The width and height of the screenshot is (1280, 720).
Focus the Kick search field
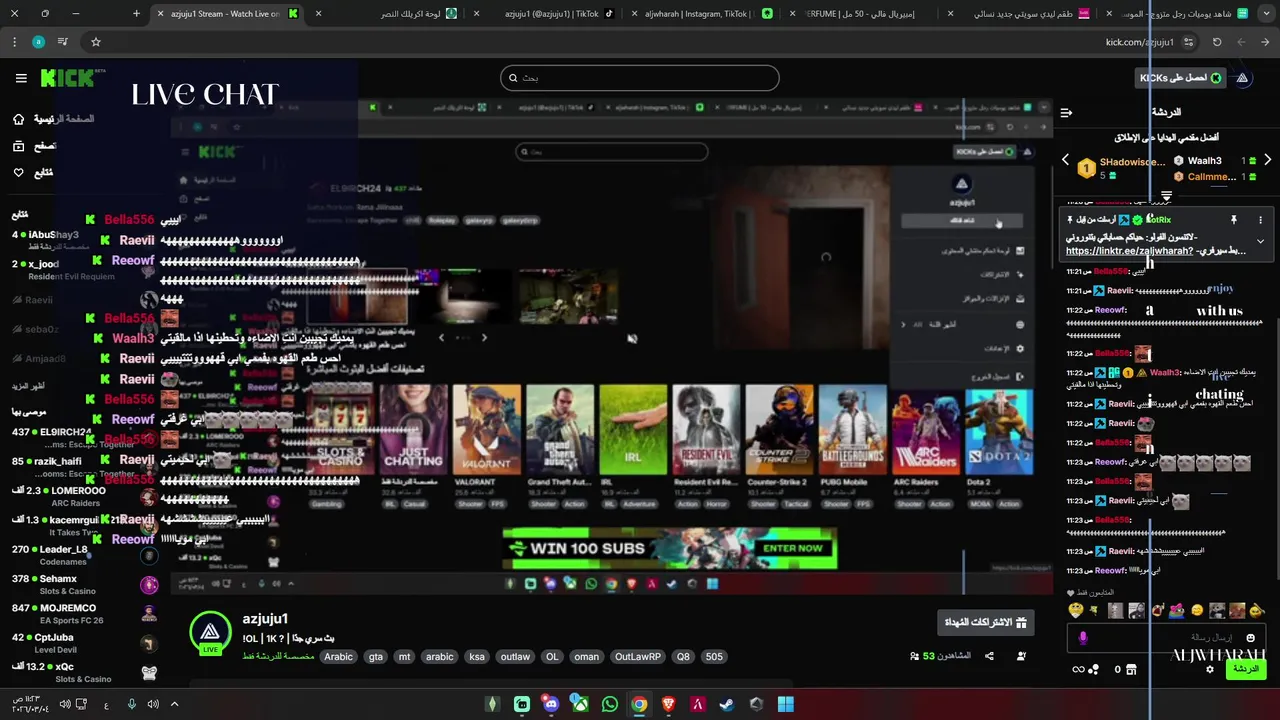click(x=640, y=78)
